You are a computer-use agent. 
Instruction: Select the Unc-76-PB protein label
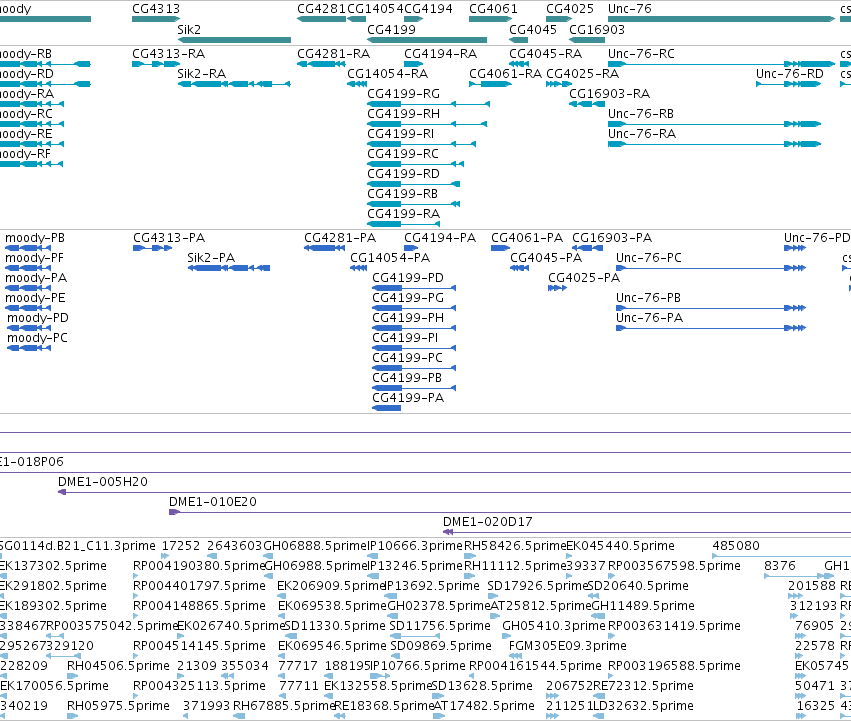[649, 298]
